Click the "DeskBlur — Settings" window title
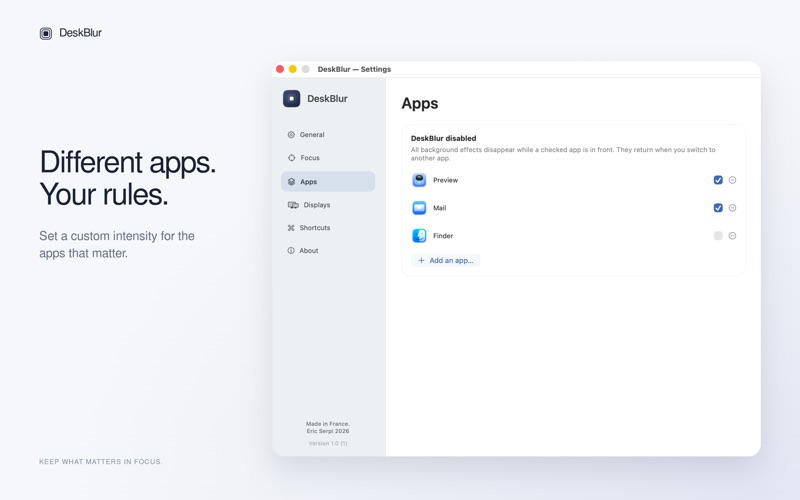 tap(354, 69)
